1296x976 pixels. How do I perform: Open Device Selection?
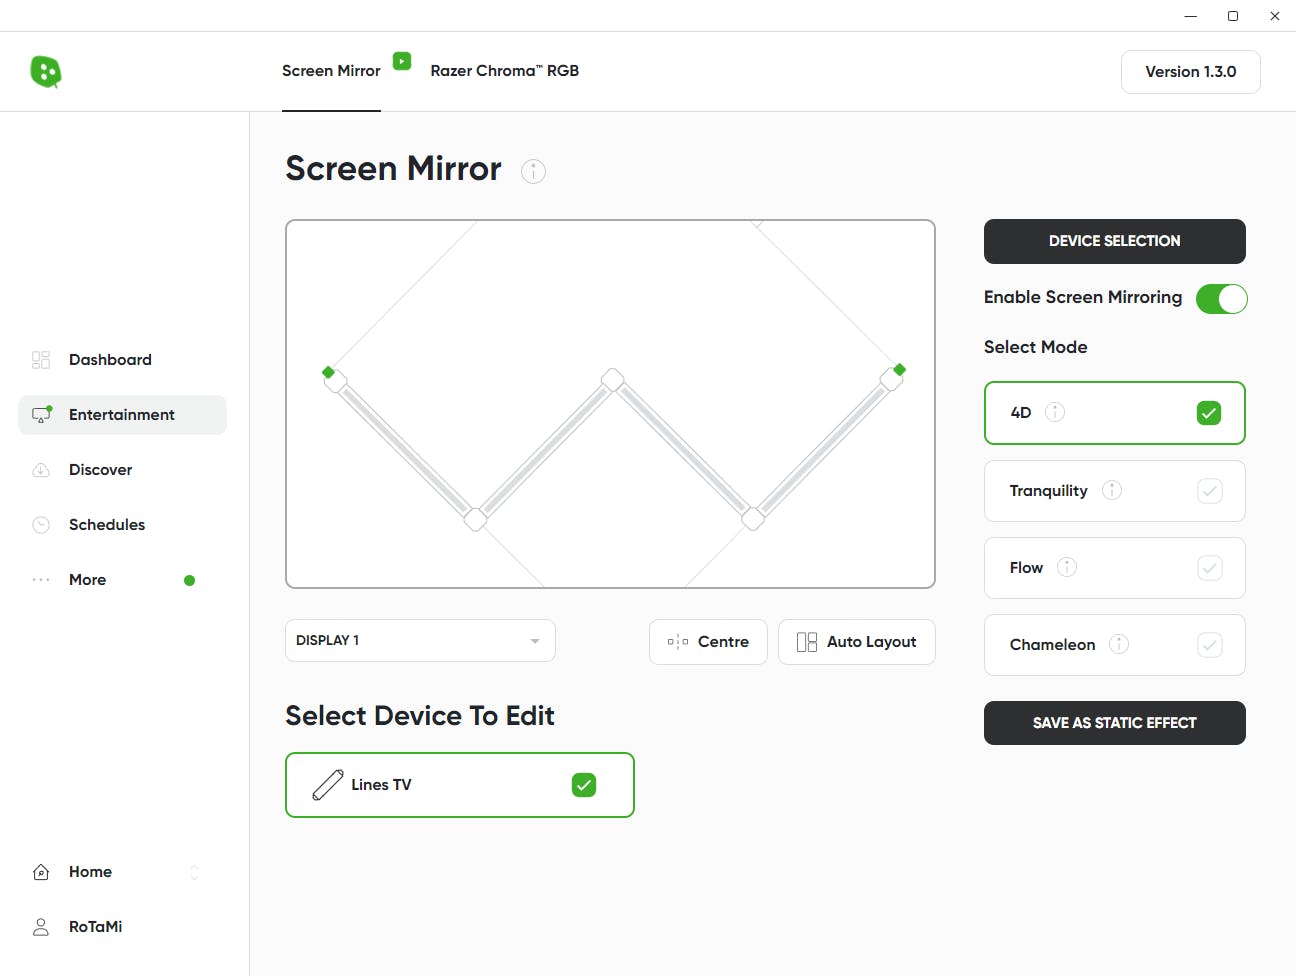coord(1114,241)
